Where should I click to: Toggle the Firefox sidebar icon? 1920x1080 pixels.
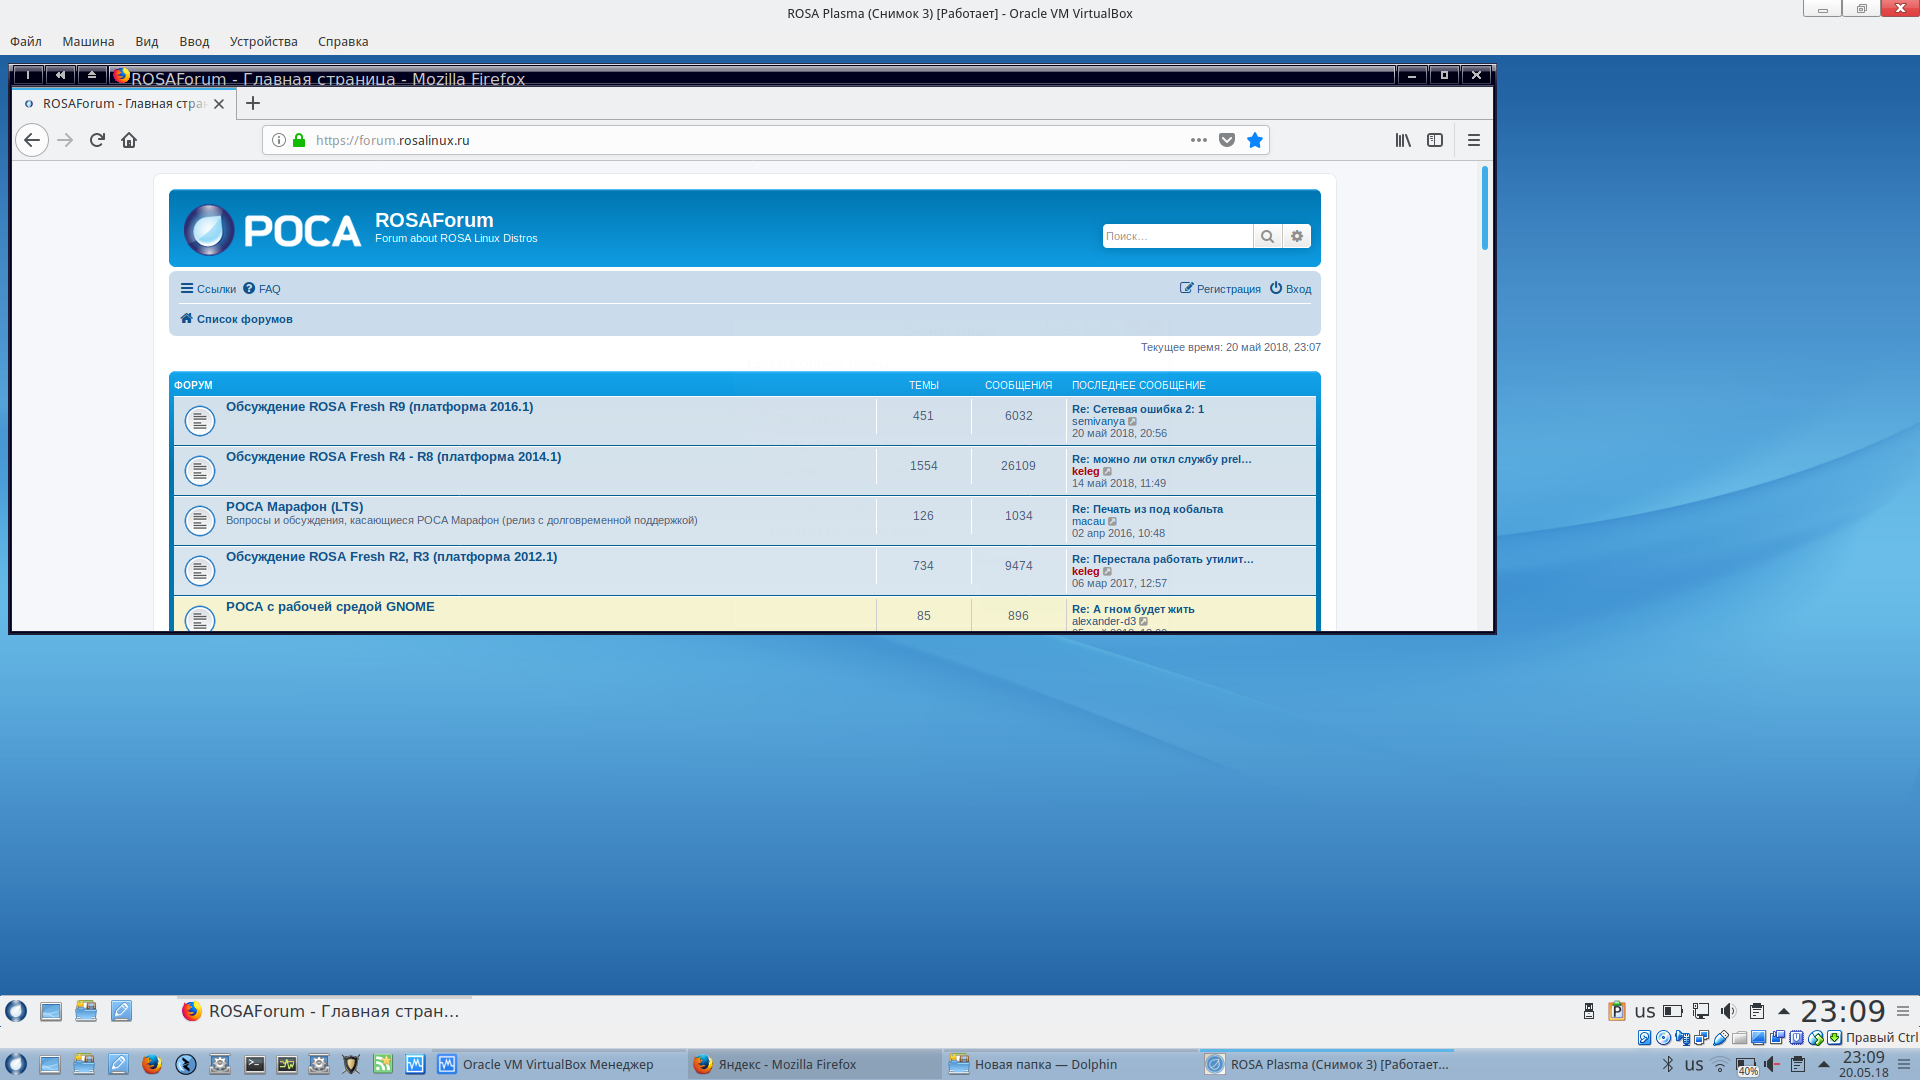1435,140
